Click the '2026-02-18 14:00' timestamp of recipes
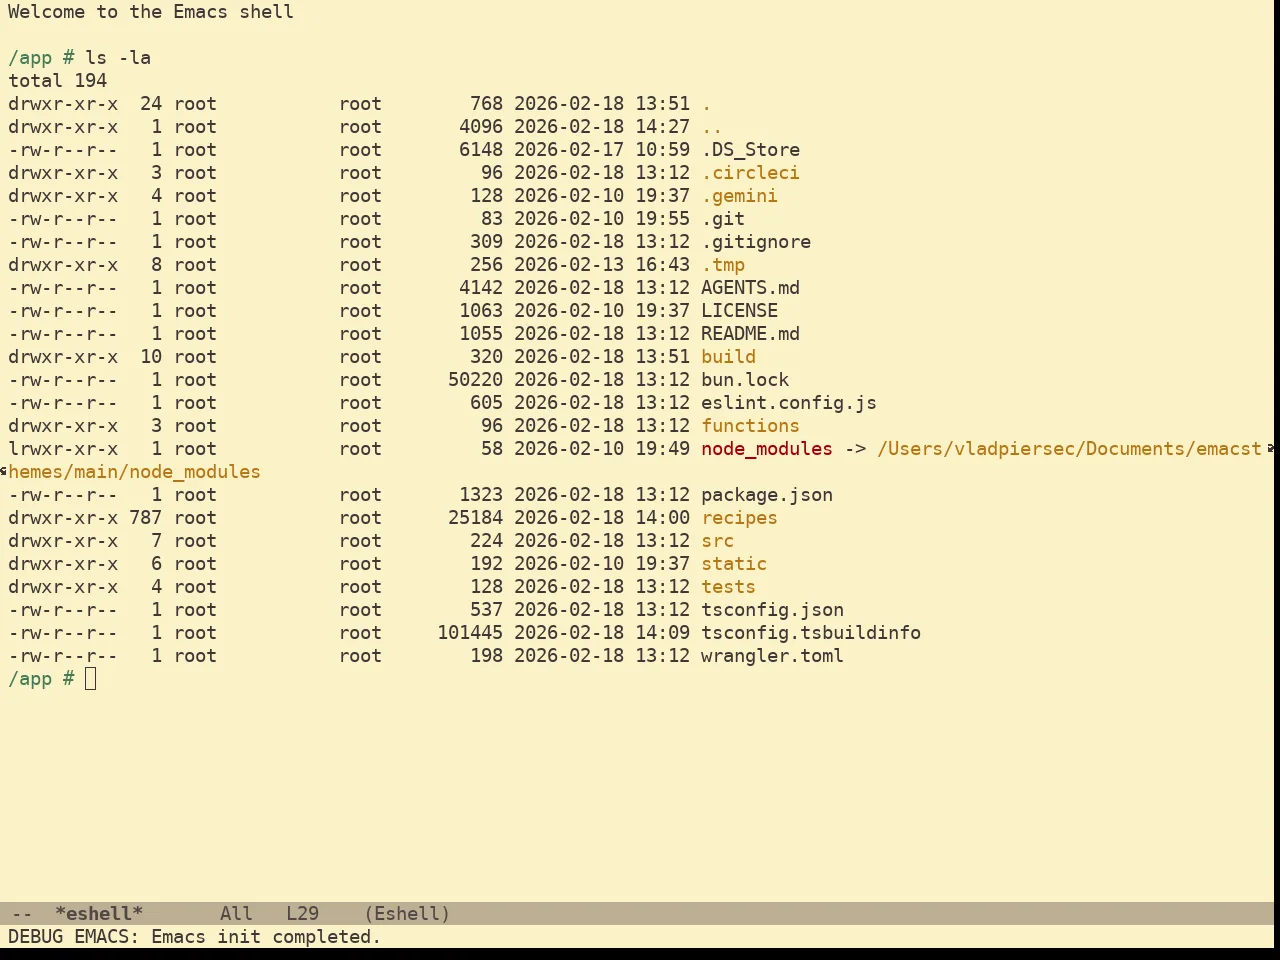Image resolution: width=1280 pixels, height=960 pixels. 602,518
